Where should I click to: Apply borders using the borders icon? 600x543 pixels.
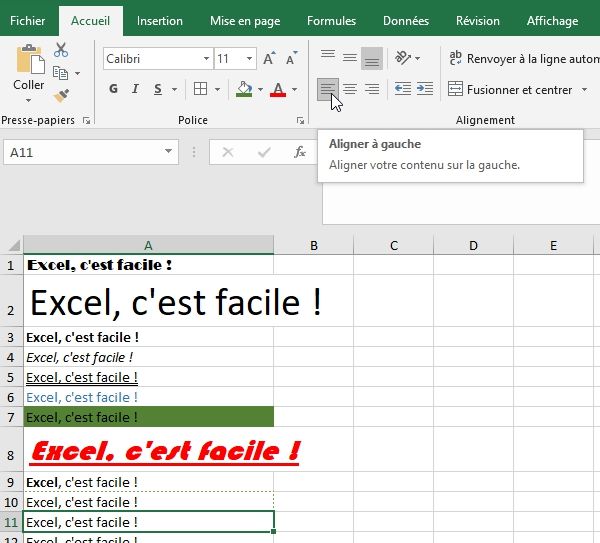[201, 89]
